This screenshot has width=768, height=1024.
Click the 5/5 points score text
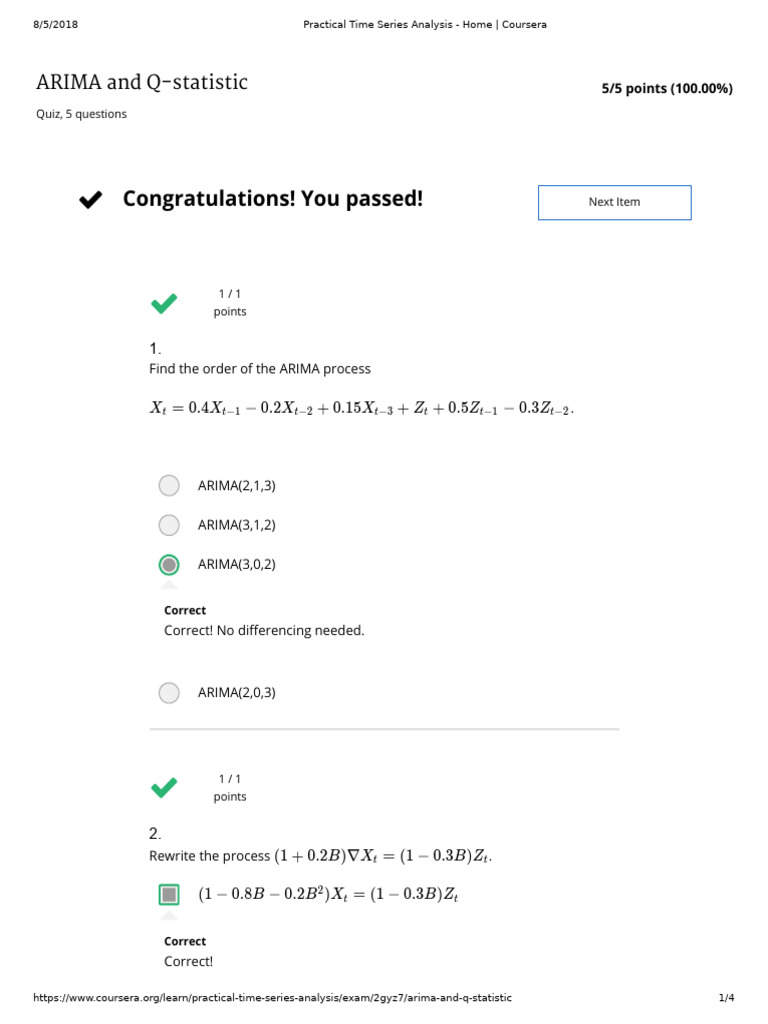(666, 89)
